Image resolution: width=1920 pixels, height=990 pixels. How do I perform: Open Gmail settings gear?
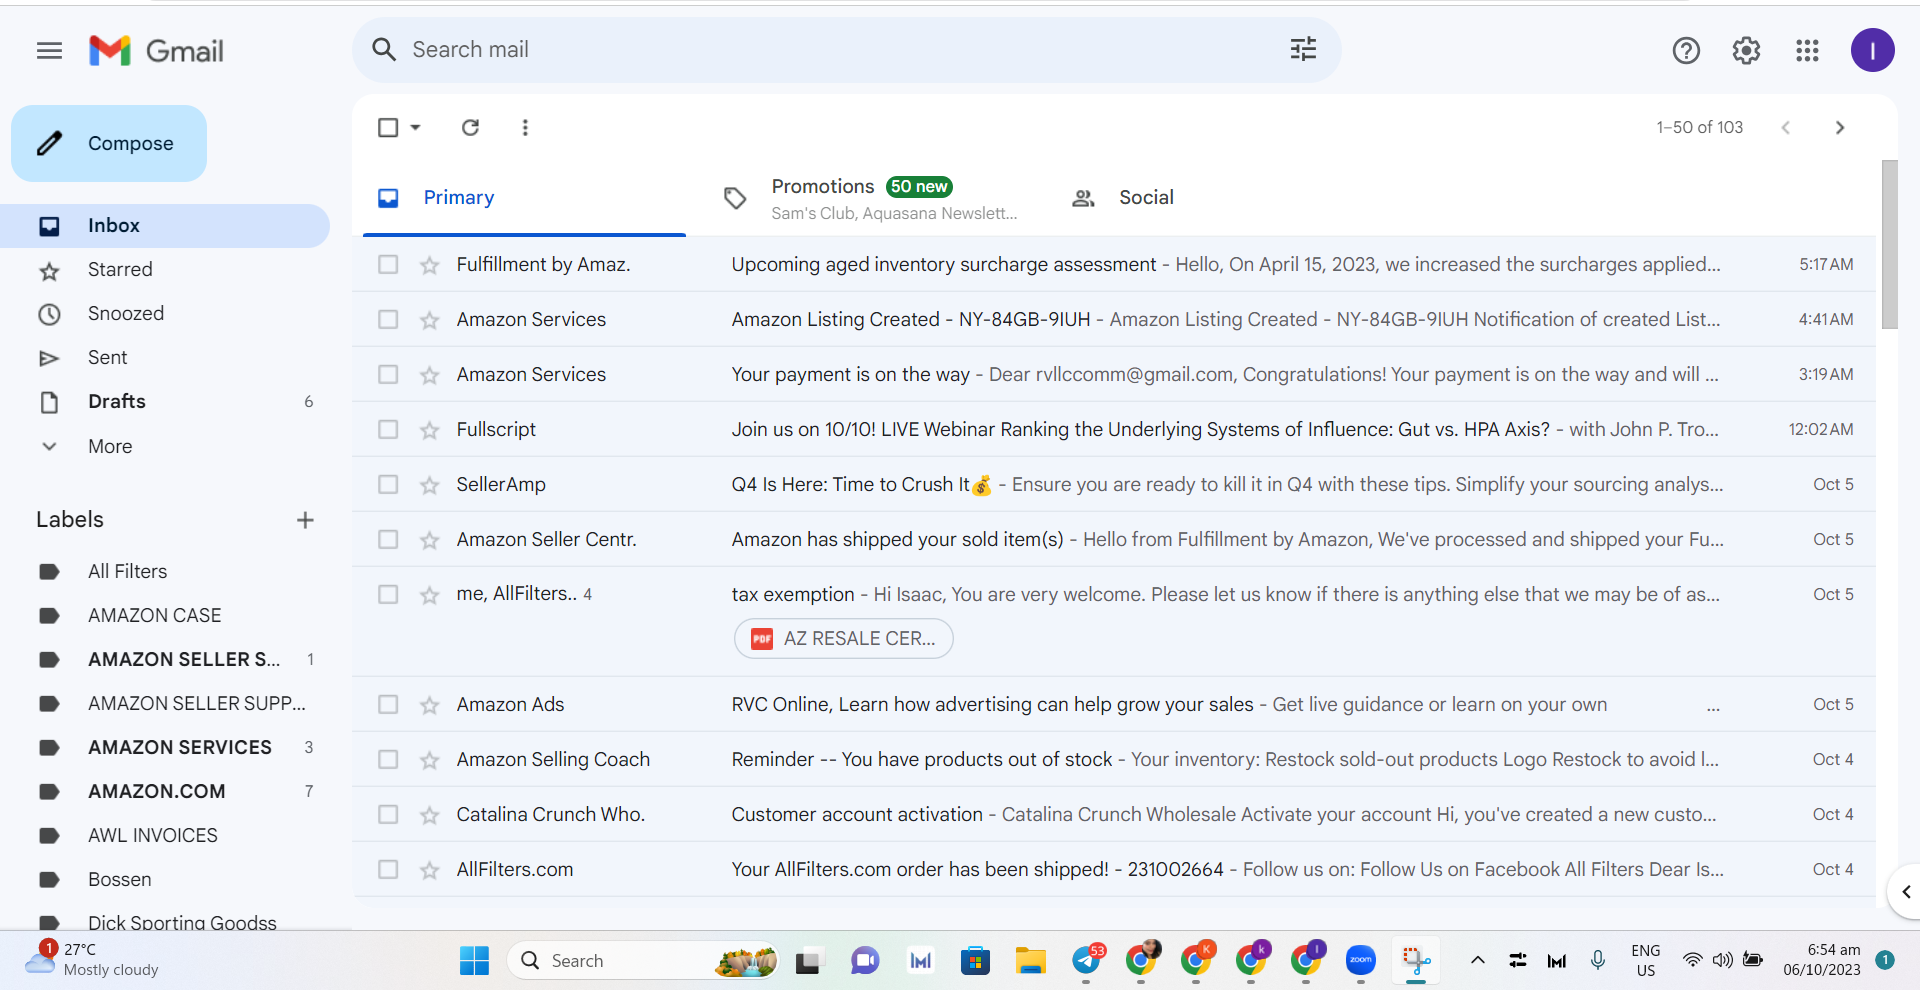coord(1746,50)
